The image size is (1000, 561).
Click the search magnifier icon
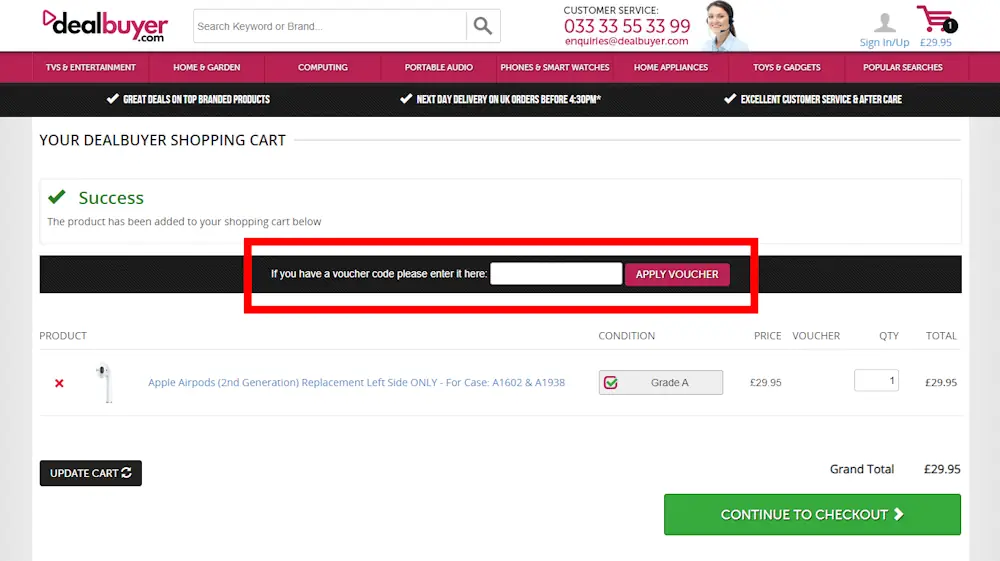483,26
